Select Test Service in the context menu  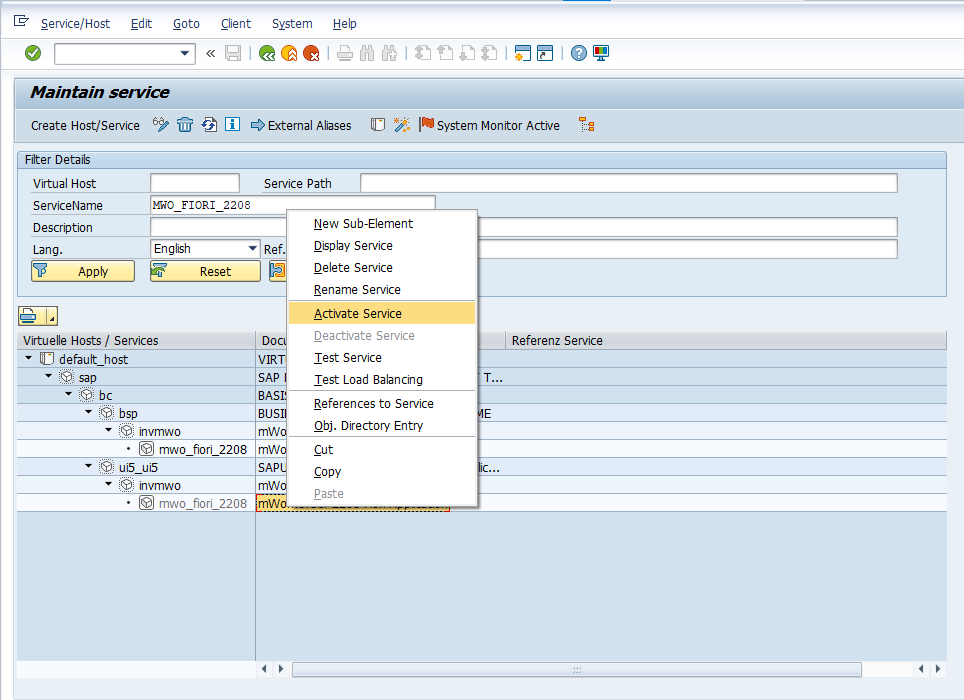348,358
